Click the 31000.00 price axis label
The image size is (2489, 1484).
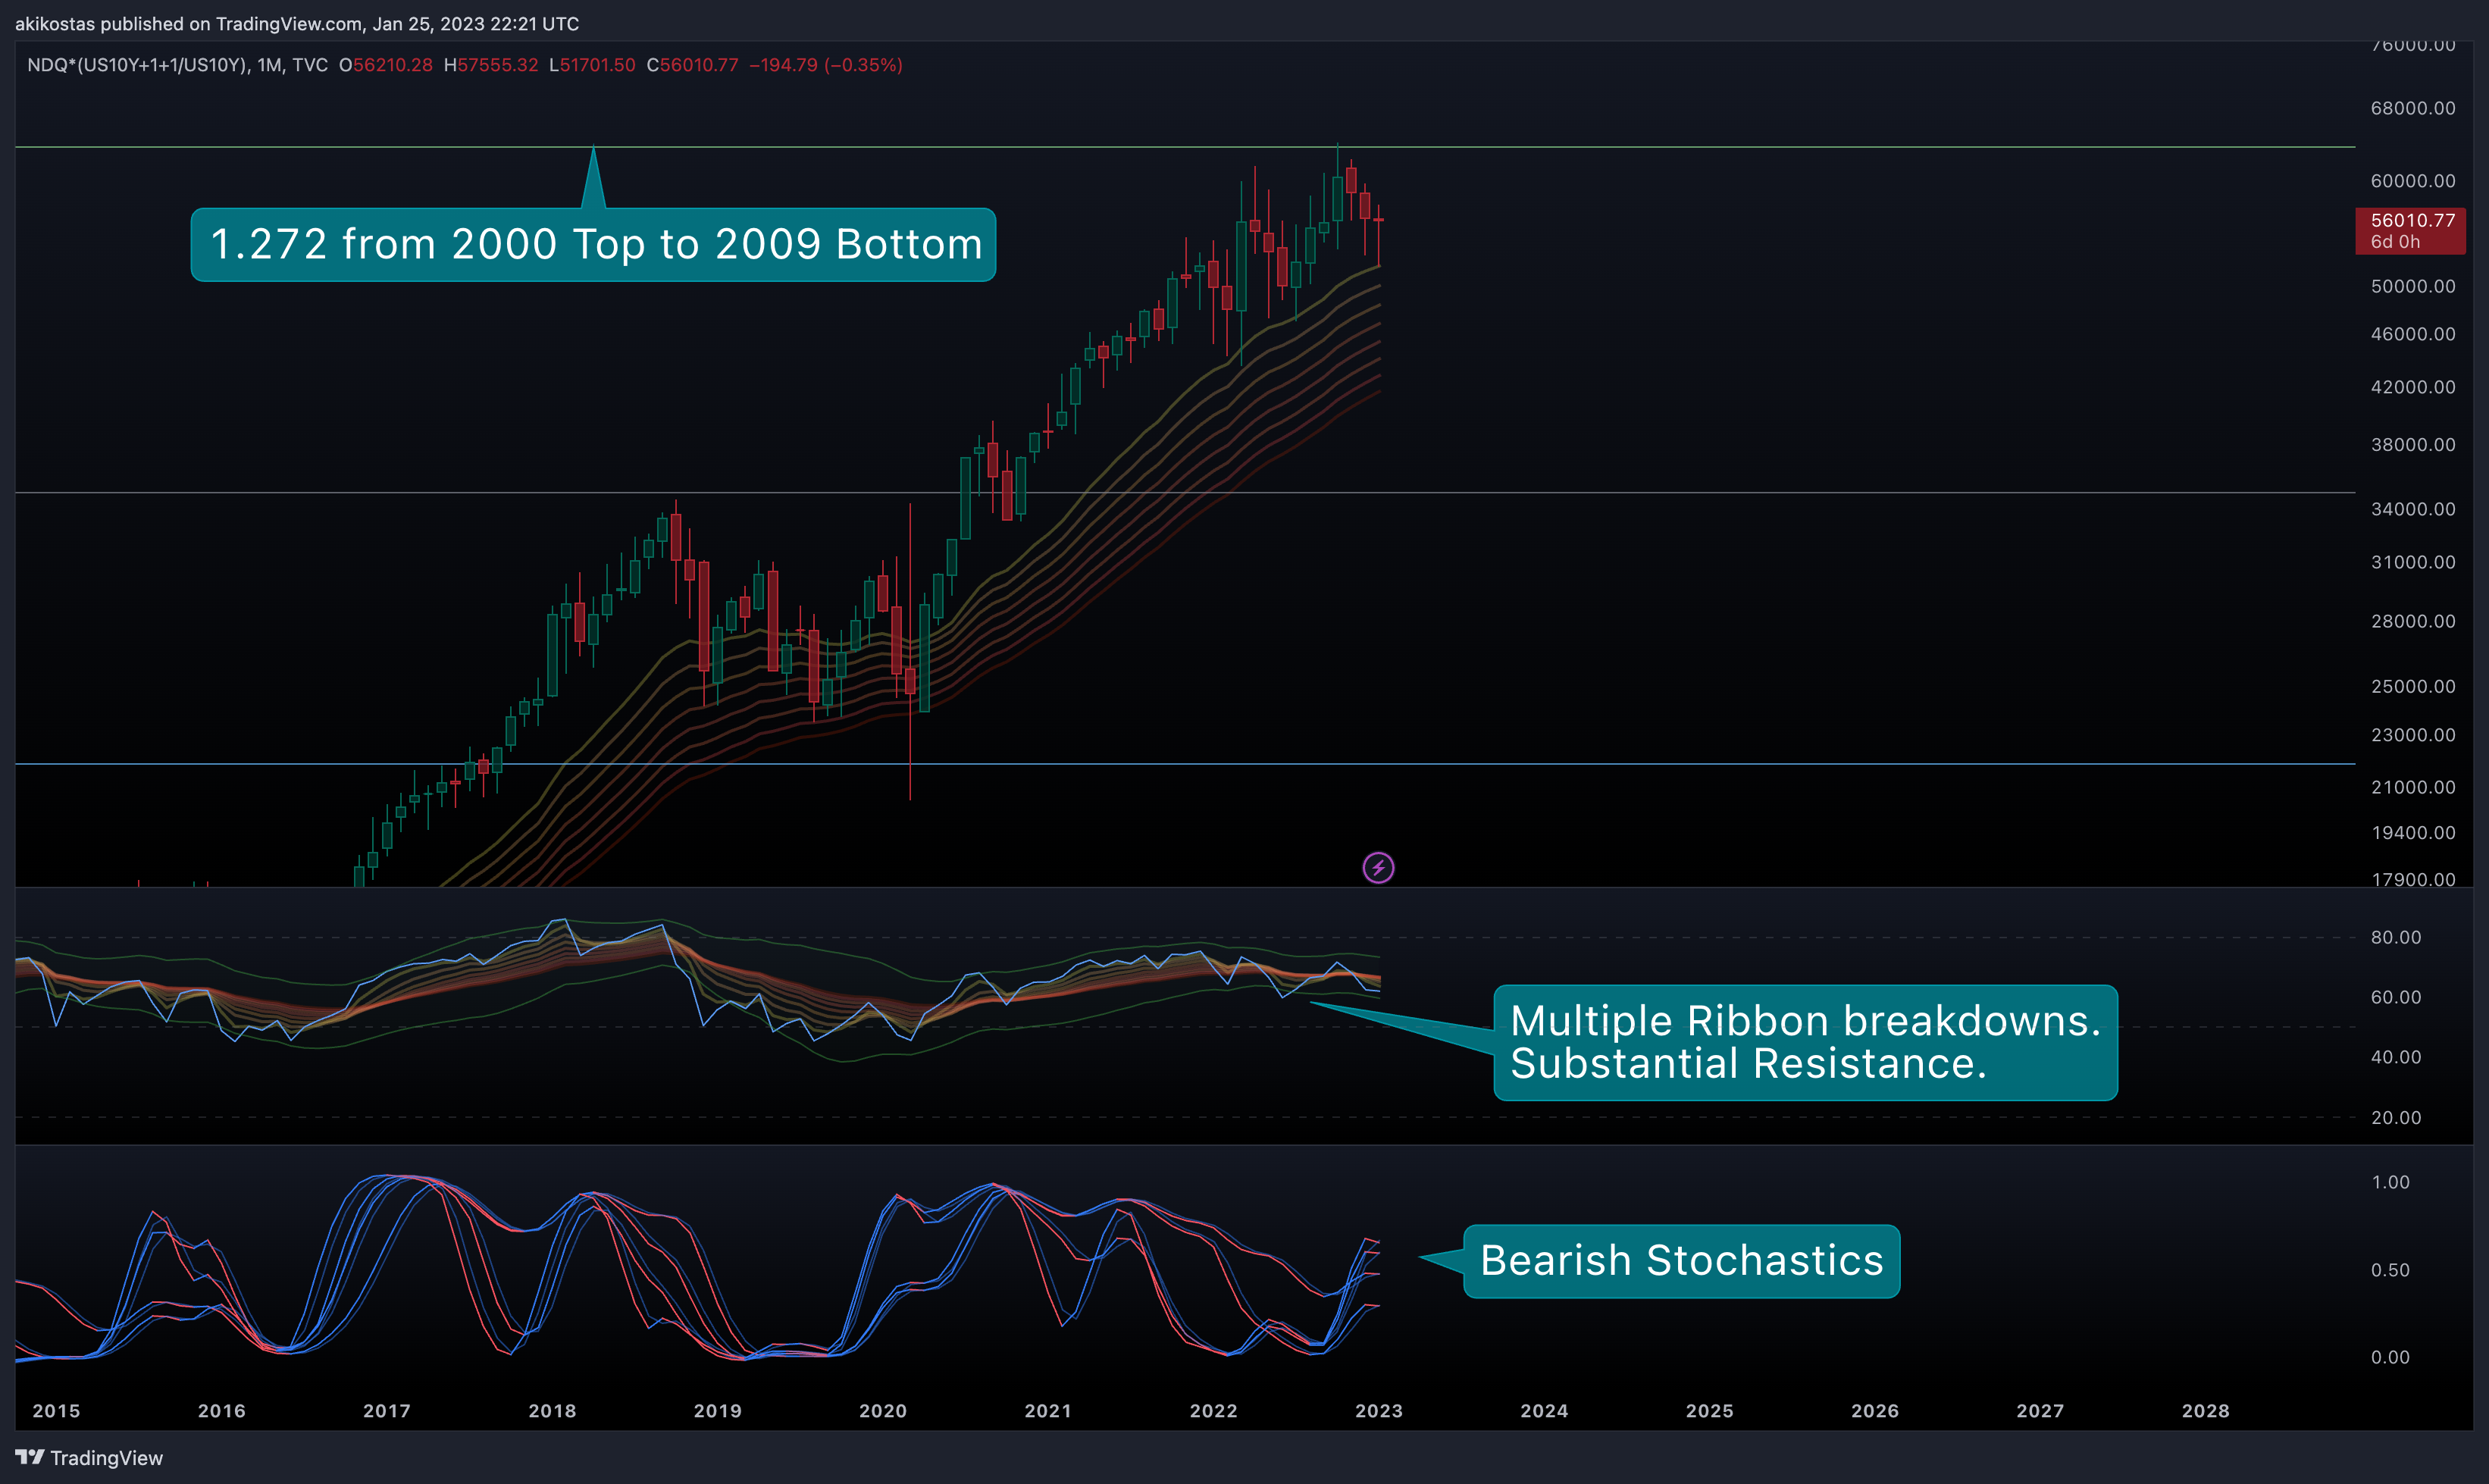tap(2413, 562)
